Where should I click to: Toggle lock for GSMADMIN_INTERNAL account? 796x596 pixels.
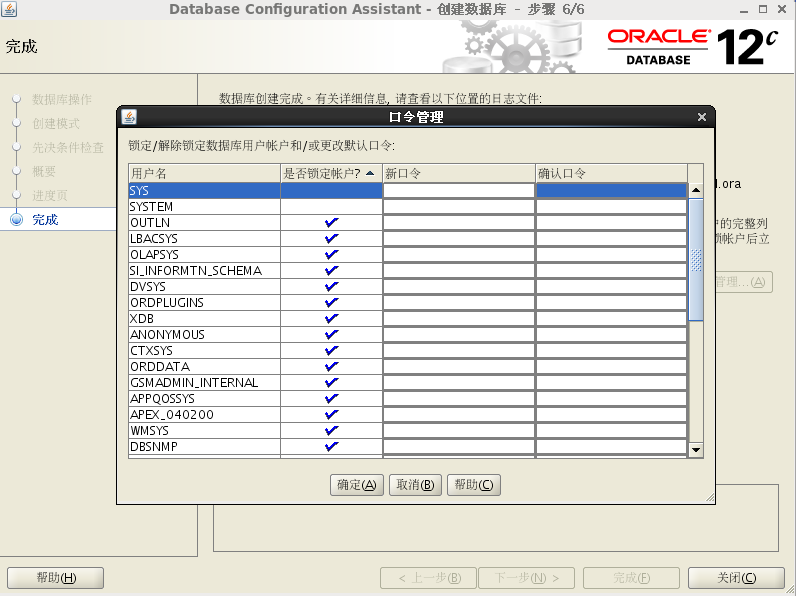331,382
